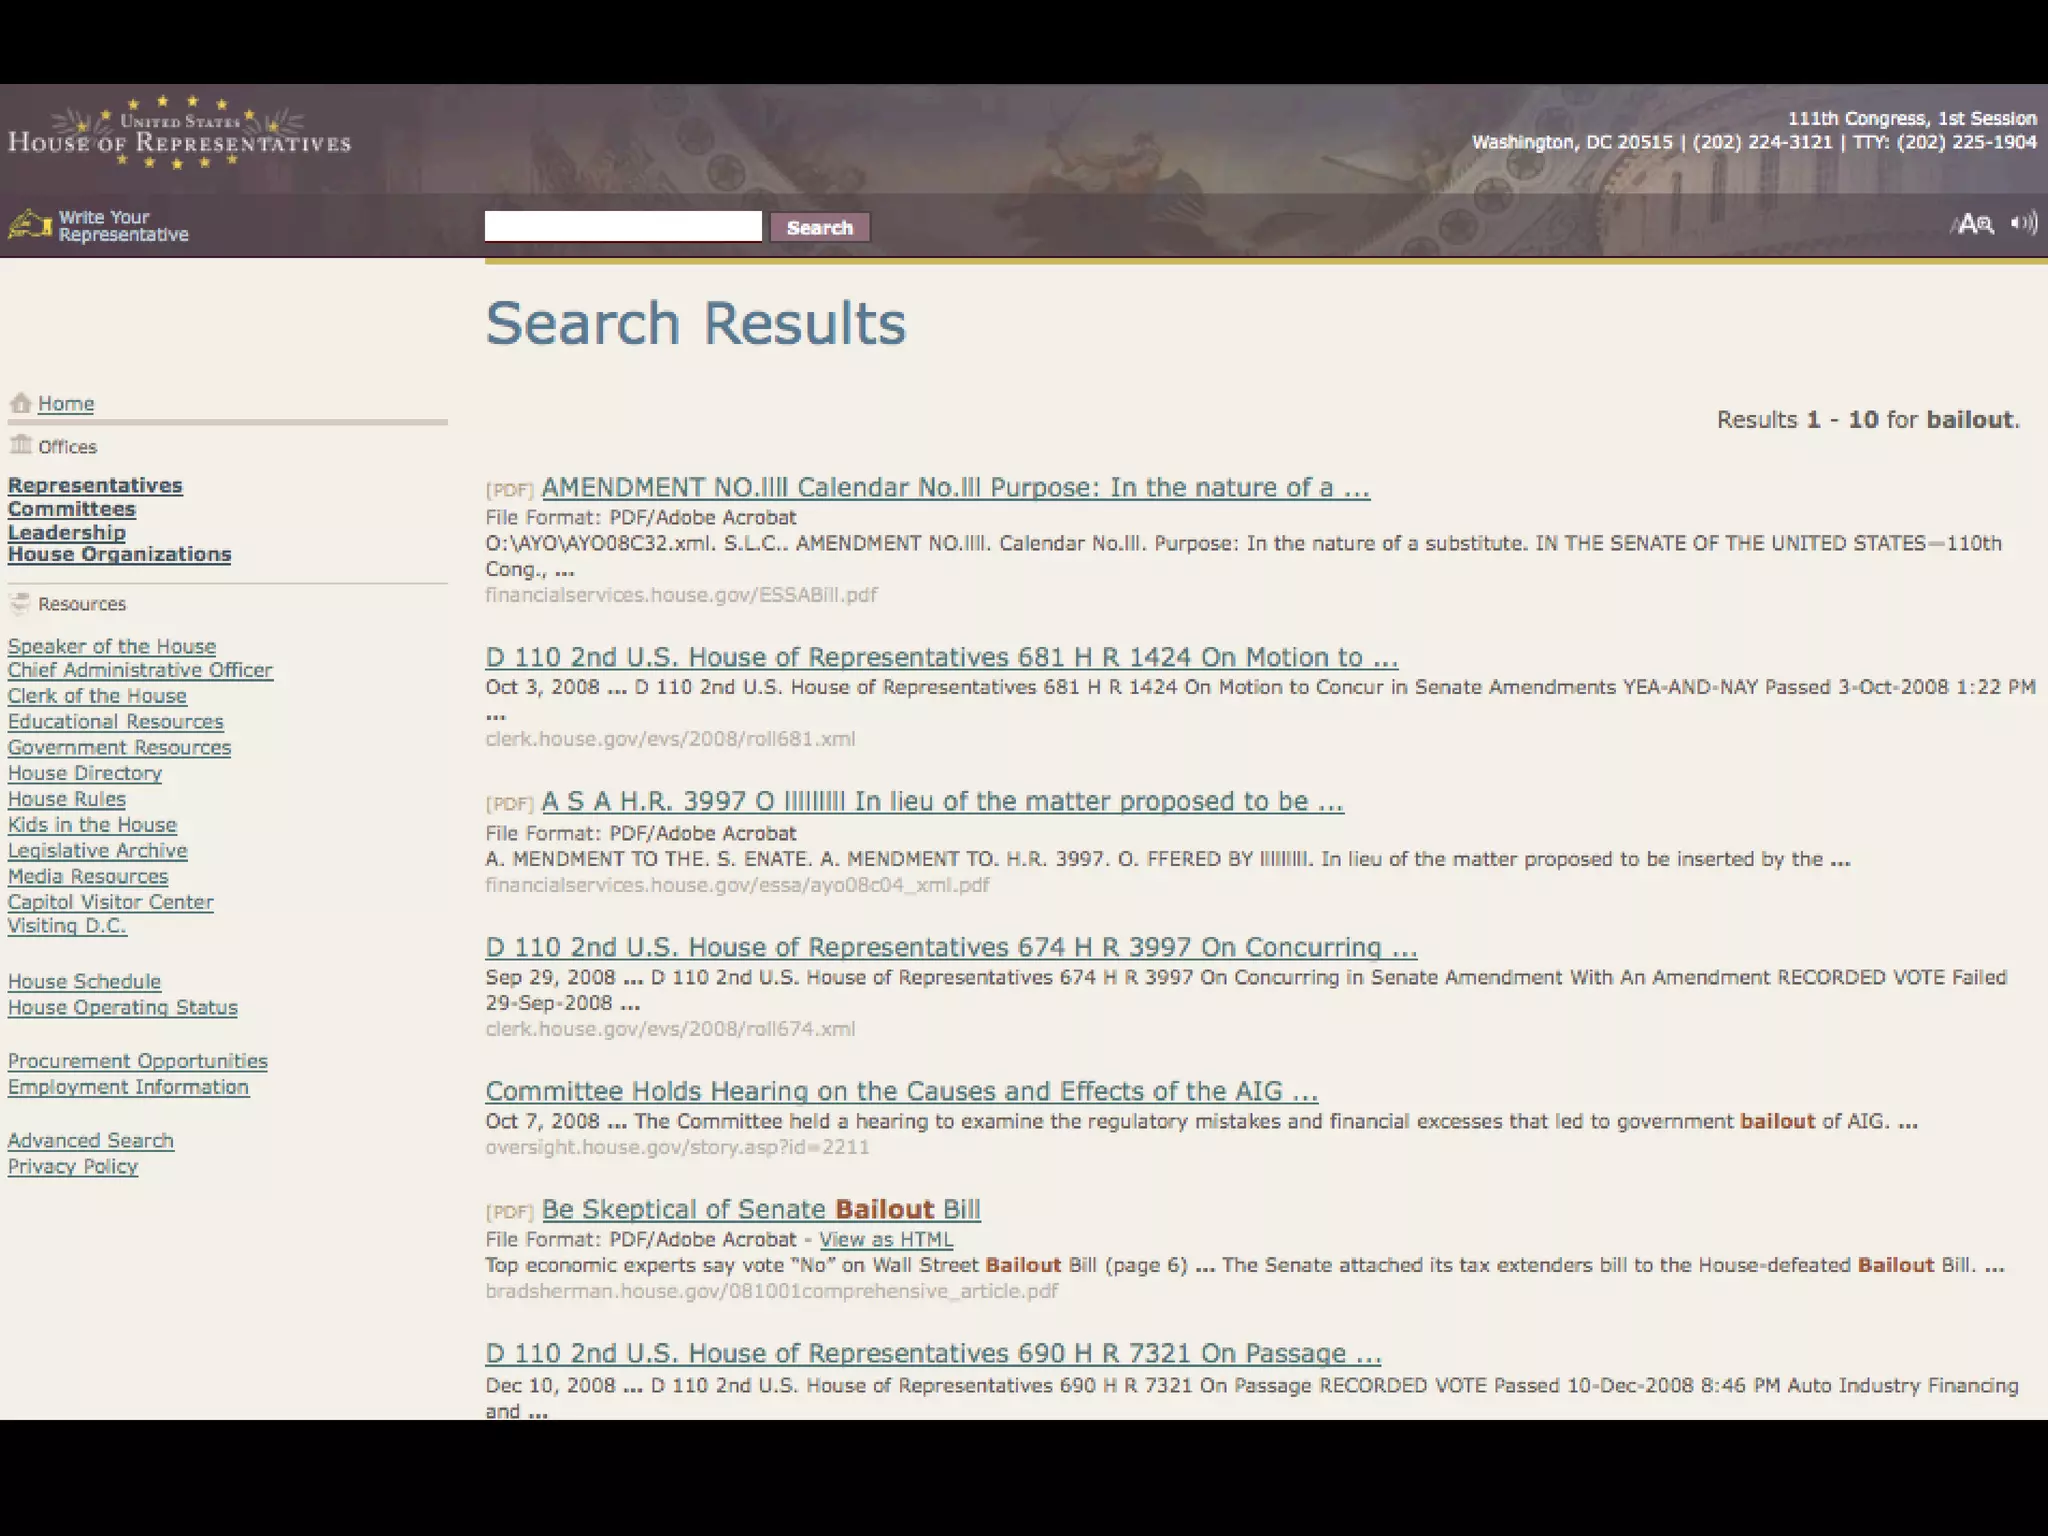This screenshot has height=1536, width=2048.
Task: Click the Resources section icon
Action: pos(20,603)
